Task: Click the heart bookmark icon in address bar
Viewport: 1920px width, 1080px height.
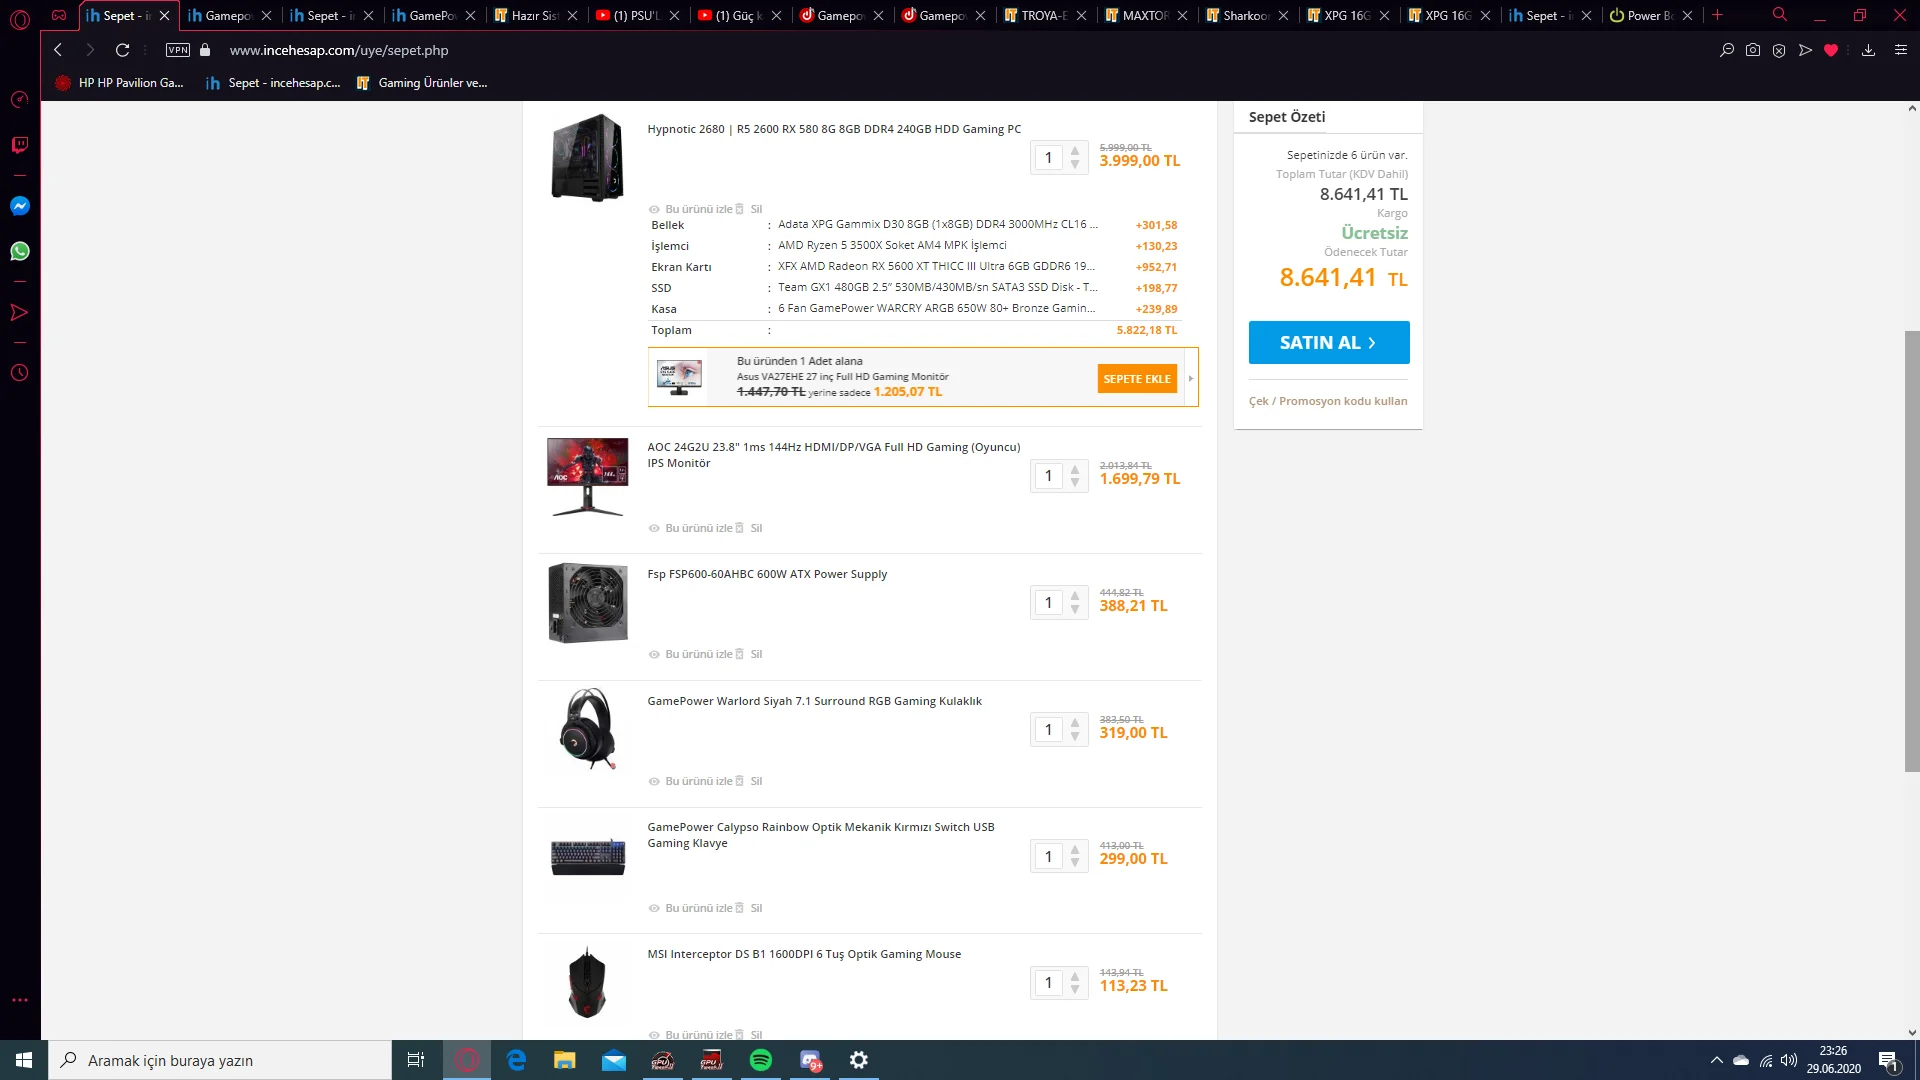Action: pos(1831,50)
